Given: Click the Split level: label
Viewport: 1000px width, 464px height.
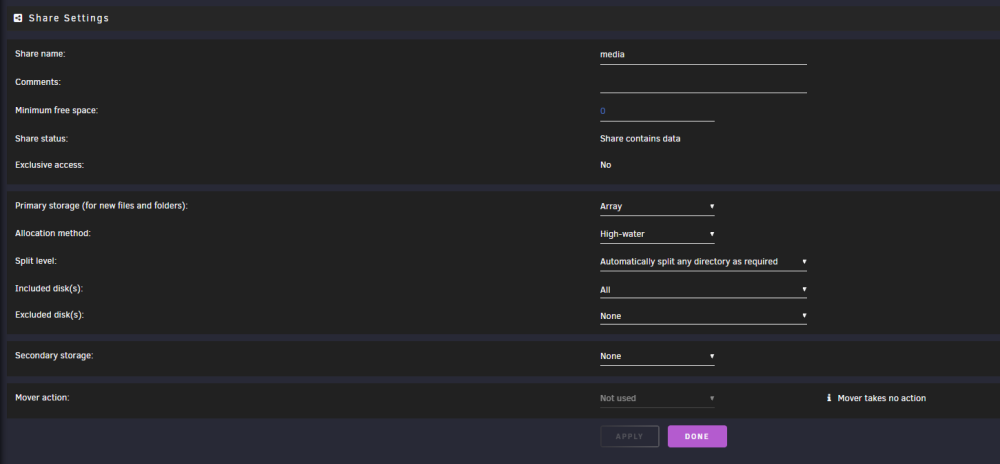Looking at the screenshot, I should (36, 261).
